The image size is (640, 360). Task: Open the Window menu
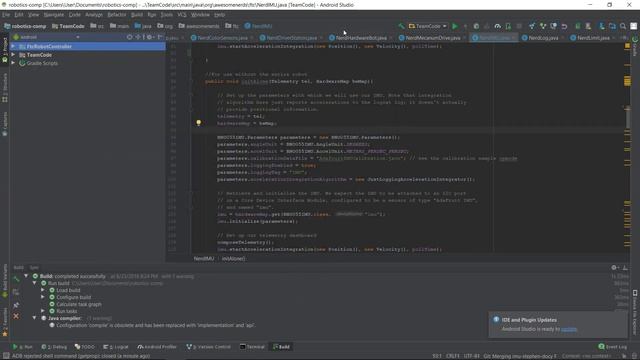[200, 15]
